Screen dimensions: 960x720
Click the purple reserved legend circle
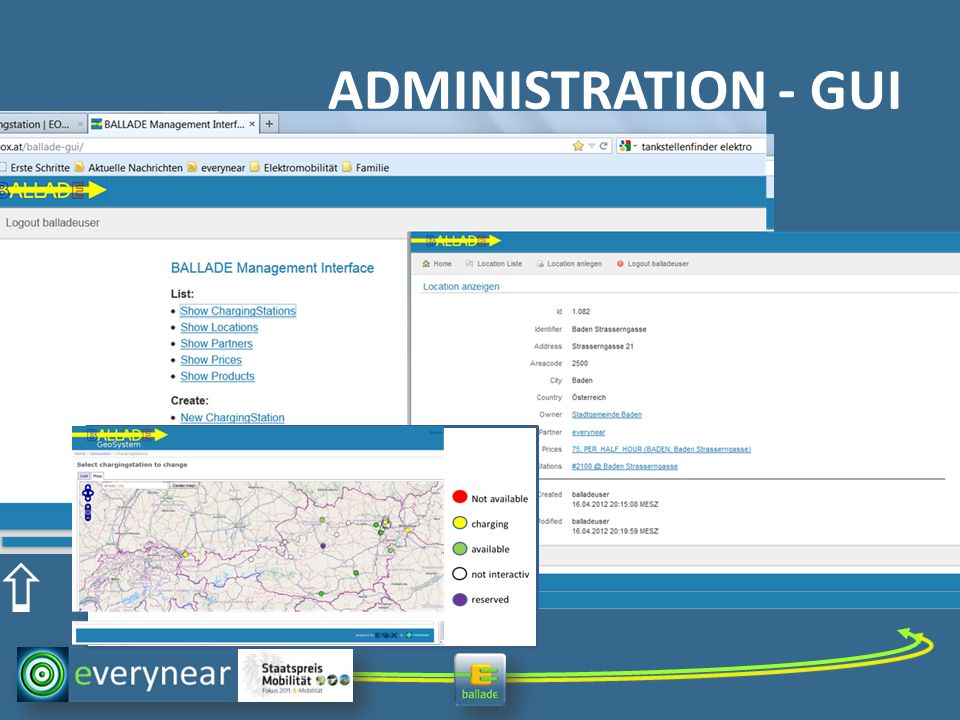click(460, 599)
